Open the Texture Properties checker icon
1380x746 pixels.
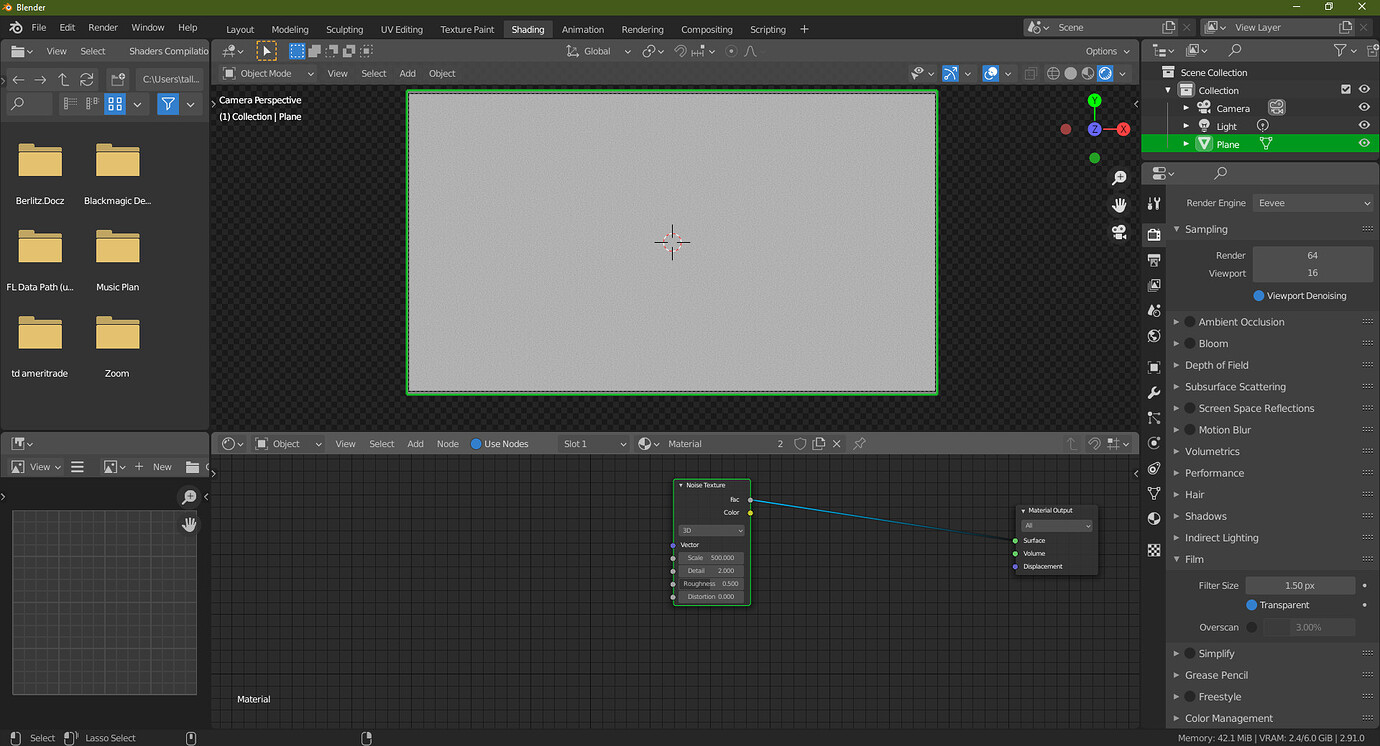coord(1154,549)
